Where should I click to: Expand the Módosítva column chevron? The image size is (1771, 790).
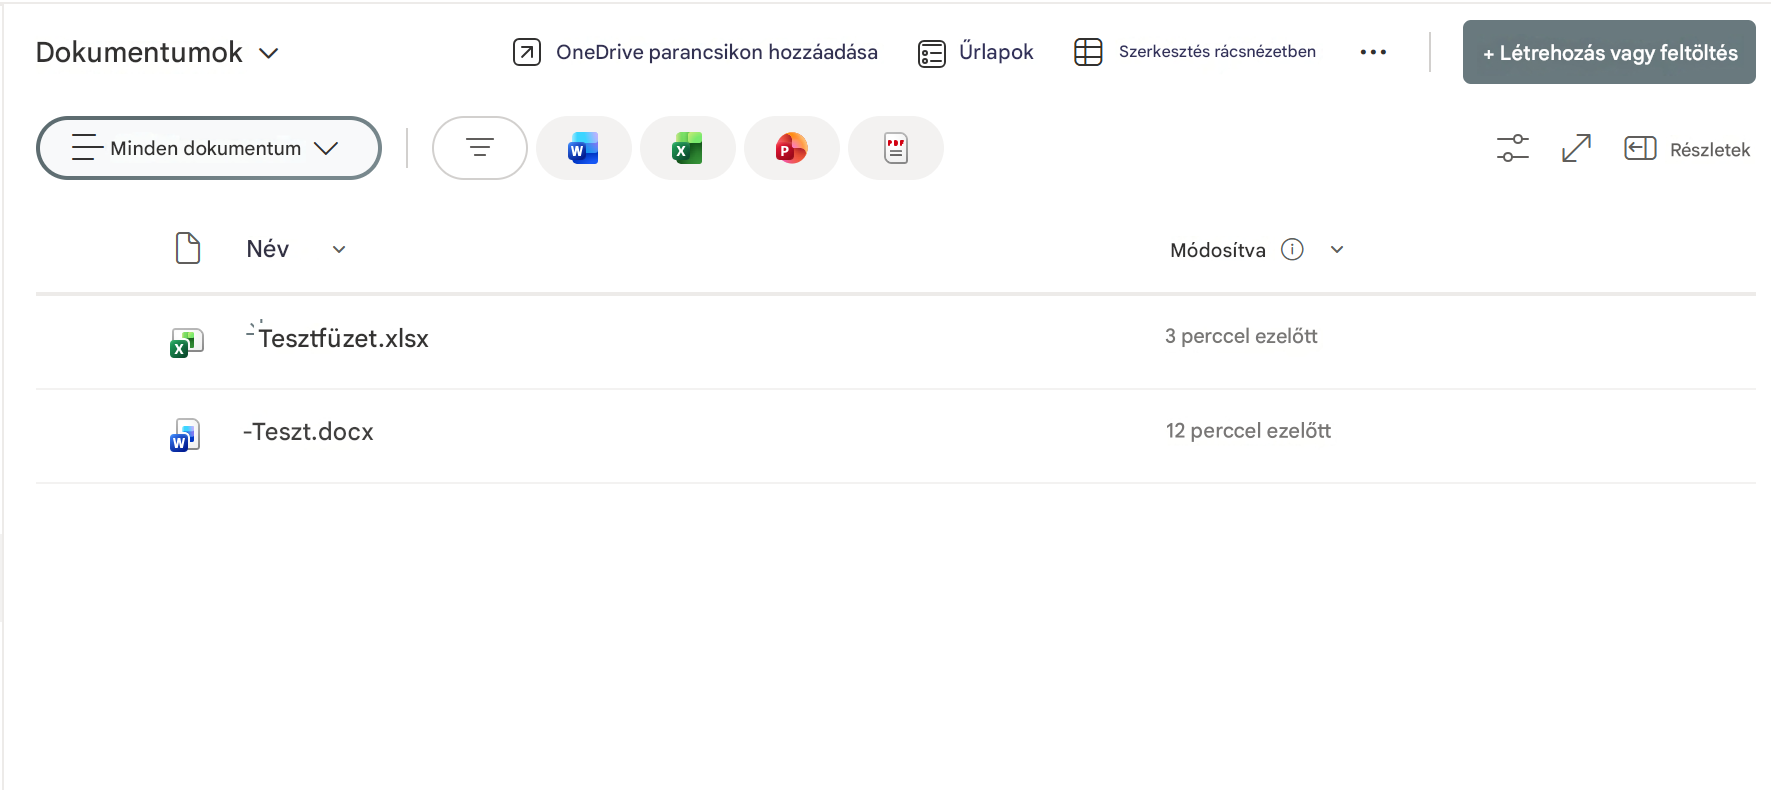tap(1337, 249)
